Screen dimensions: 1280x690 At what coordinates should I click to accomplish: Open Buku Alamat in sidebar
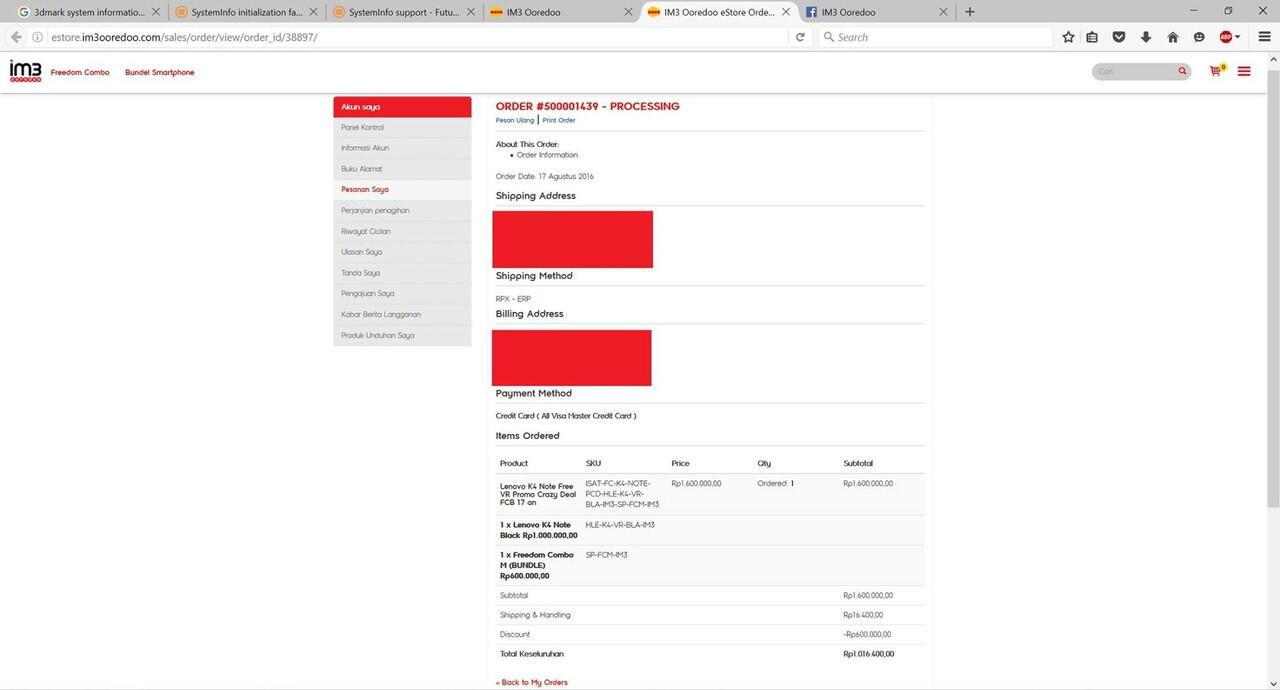pyautogui.click(x=402, y=169)
